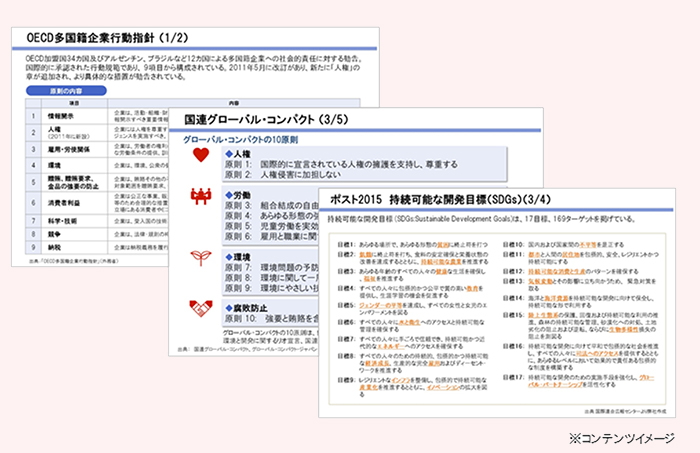The image size is (700, 453).
Task: Open the グローバル・パートナーシップ link in 目標17
Action: pyautogui.click(x=592, y=381)
